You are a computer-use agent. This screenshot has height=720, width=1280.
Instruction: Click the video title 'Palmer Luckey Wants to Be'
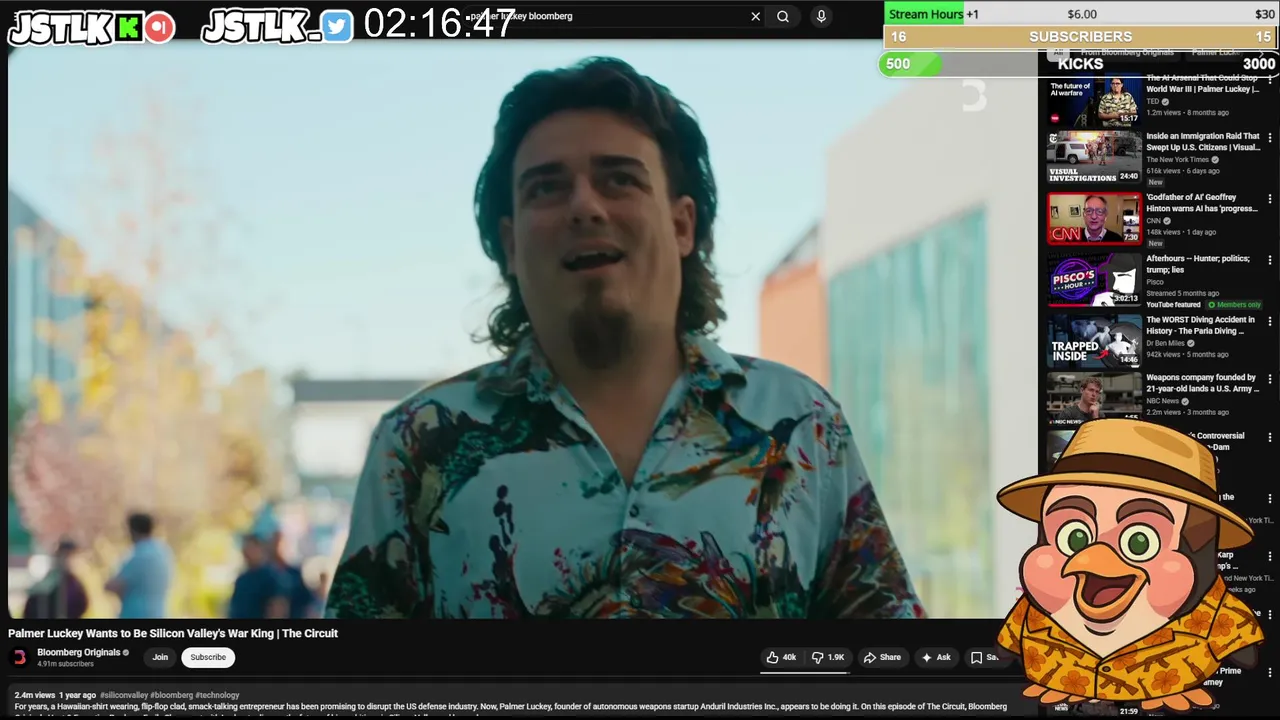tap(173, 633)
